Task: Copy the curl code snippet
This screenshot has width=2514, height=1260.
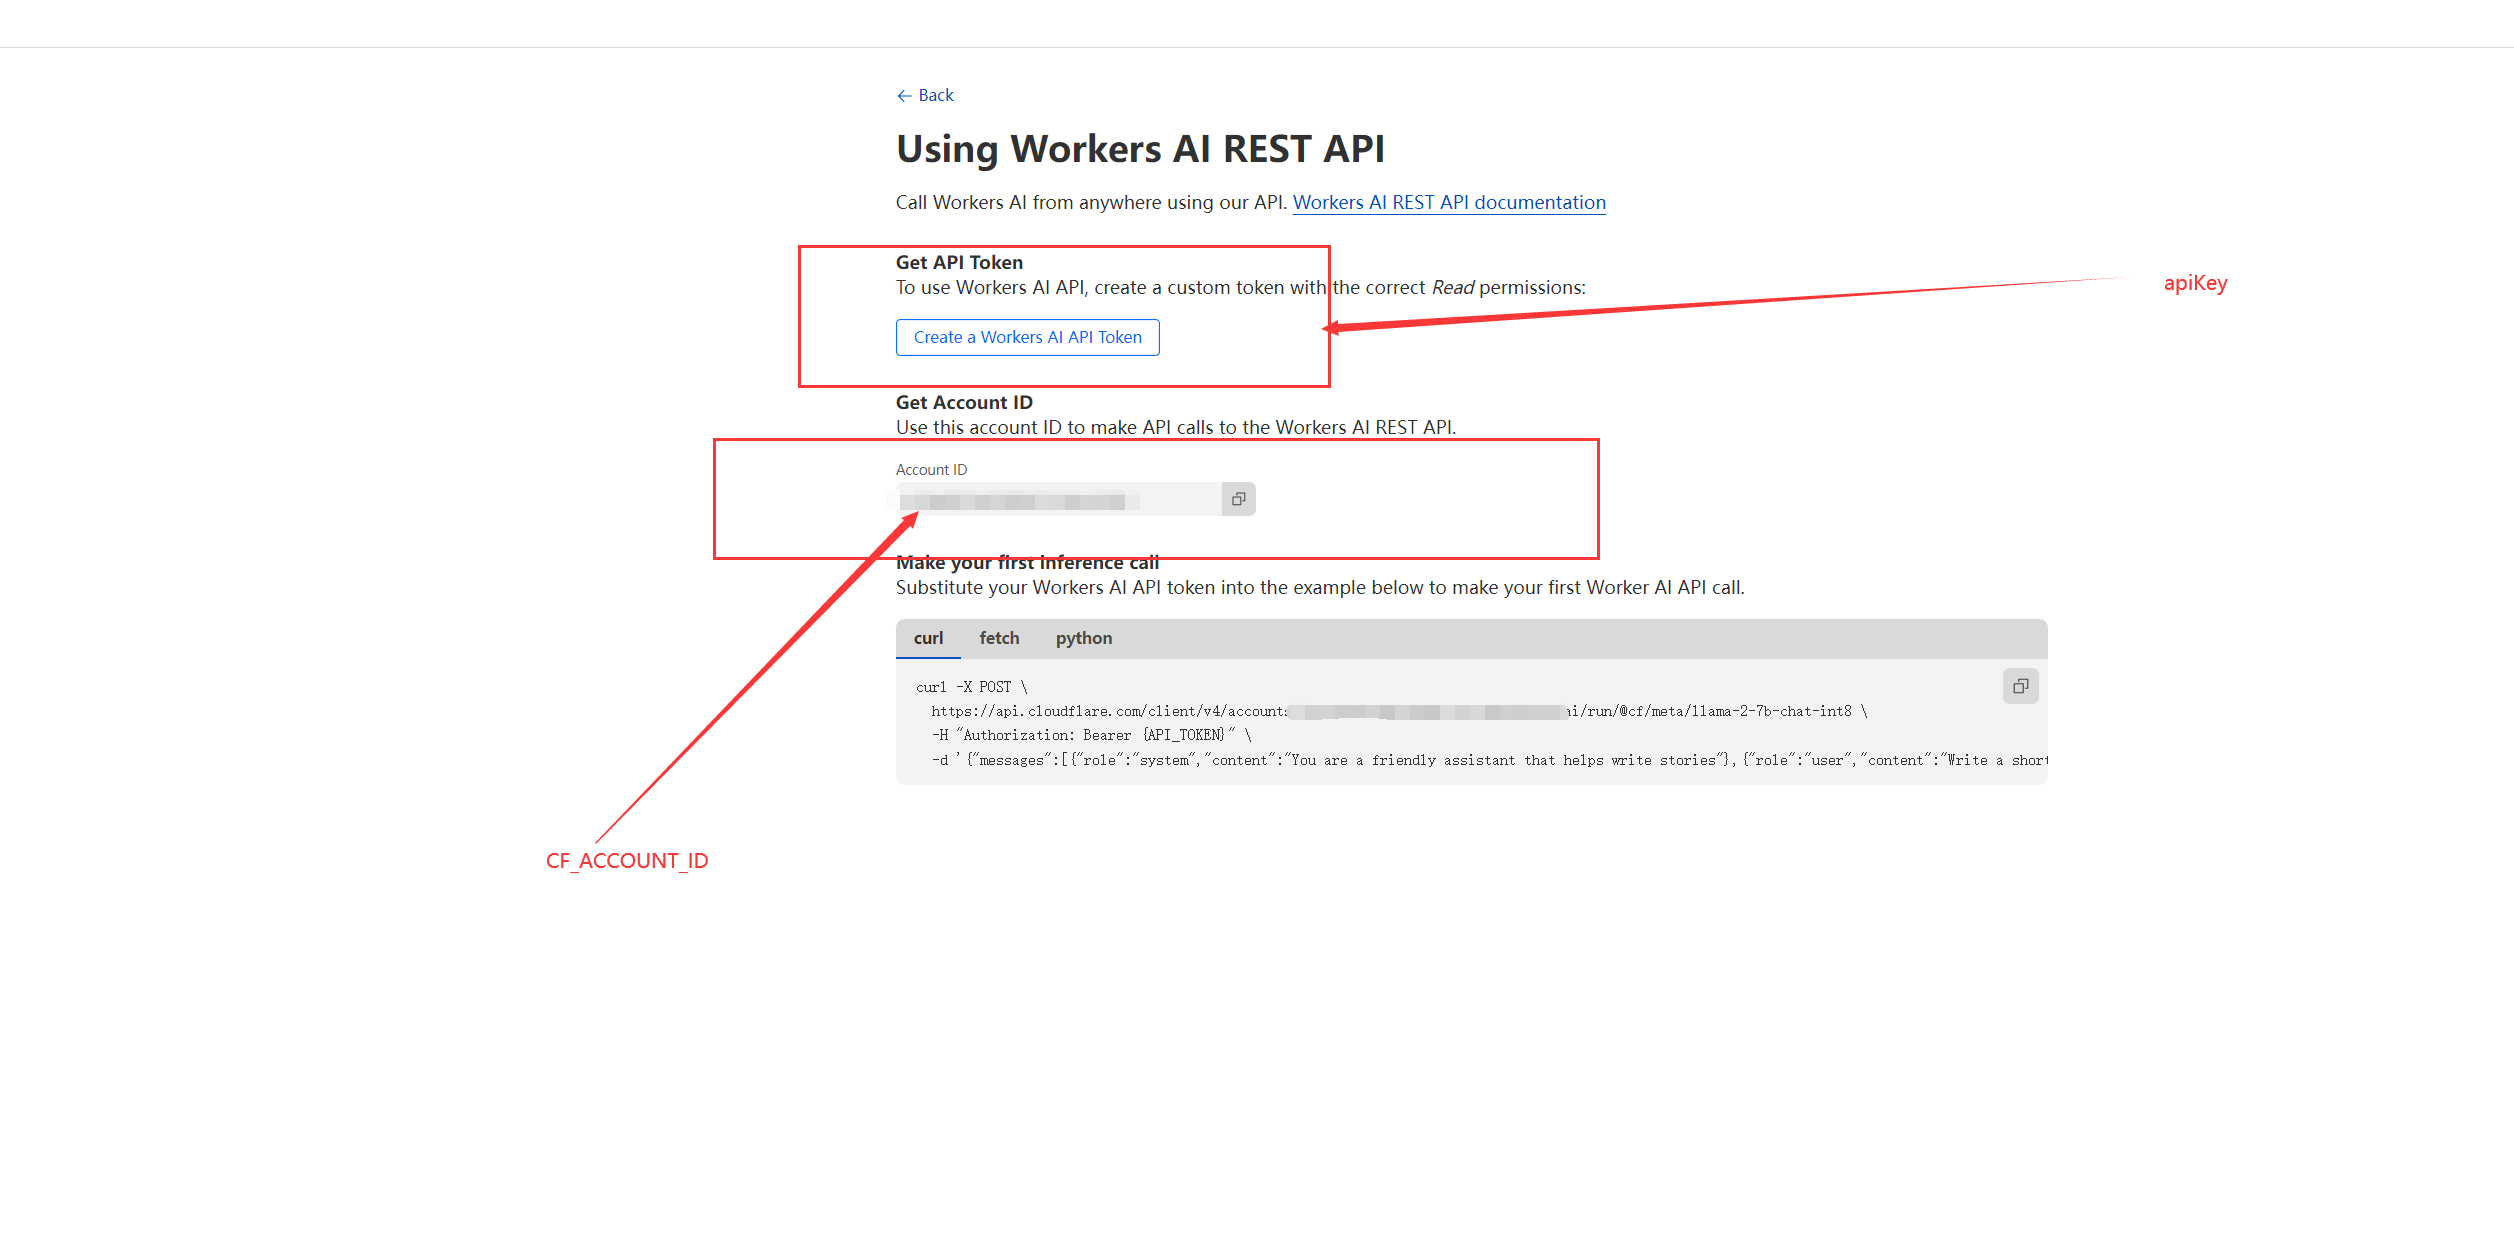Action: pos(2020,686)
